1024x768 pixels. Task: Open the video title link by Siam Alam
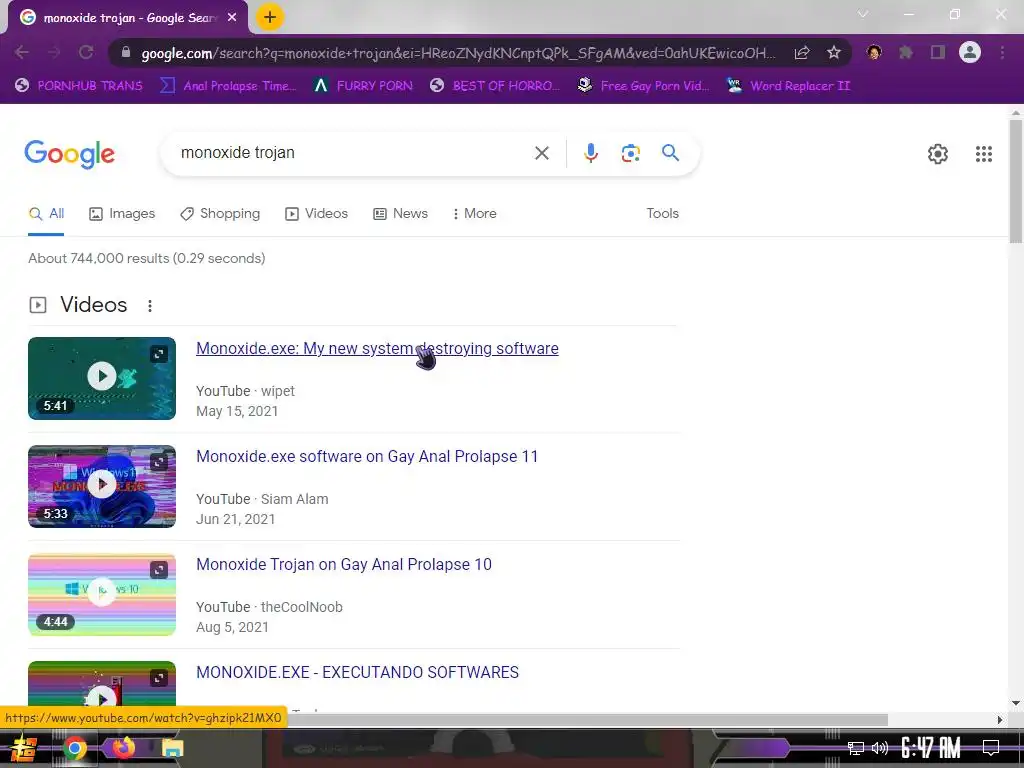coord(367,456)
